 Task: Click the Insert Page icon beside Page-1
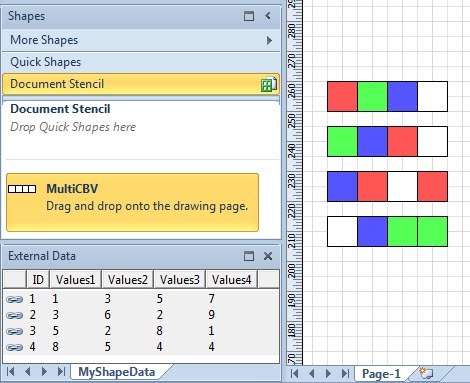[x=426, y=373]
